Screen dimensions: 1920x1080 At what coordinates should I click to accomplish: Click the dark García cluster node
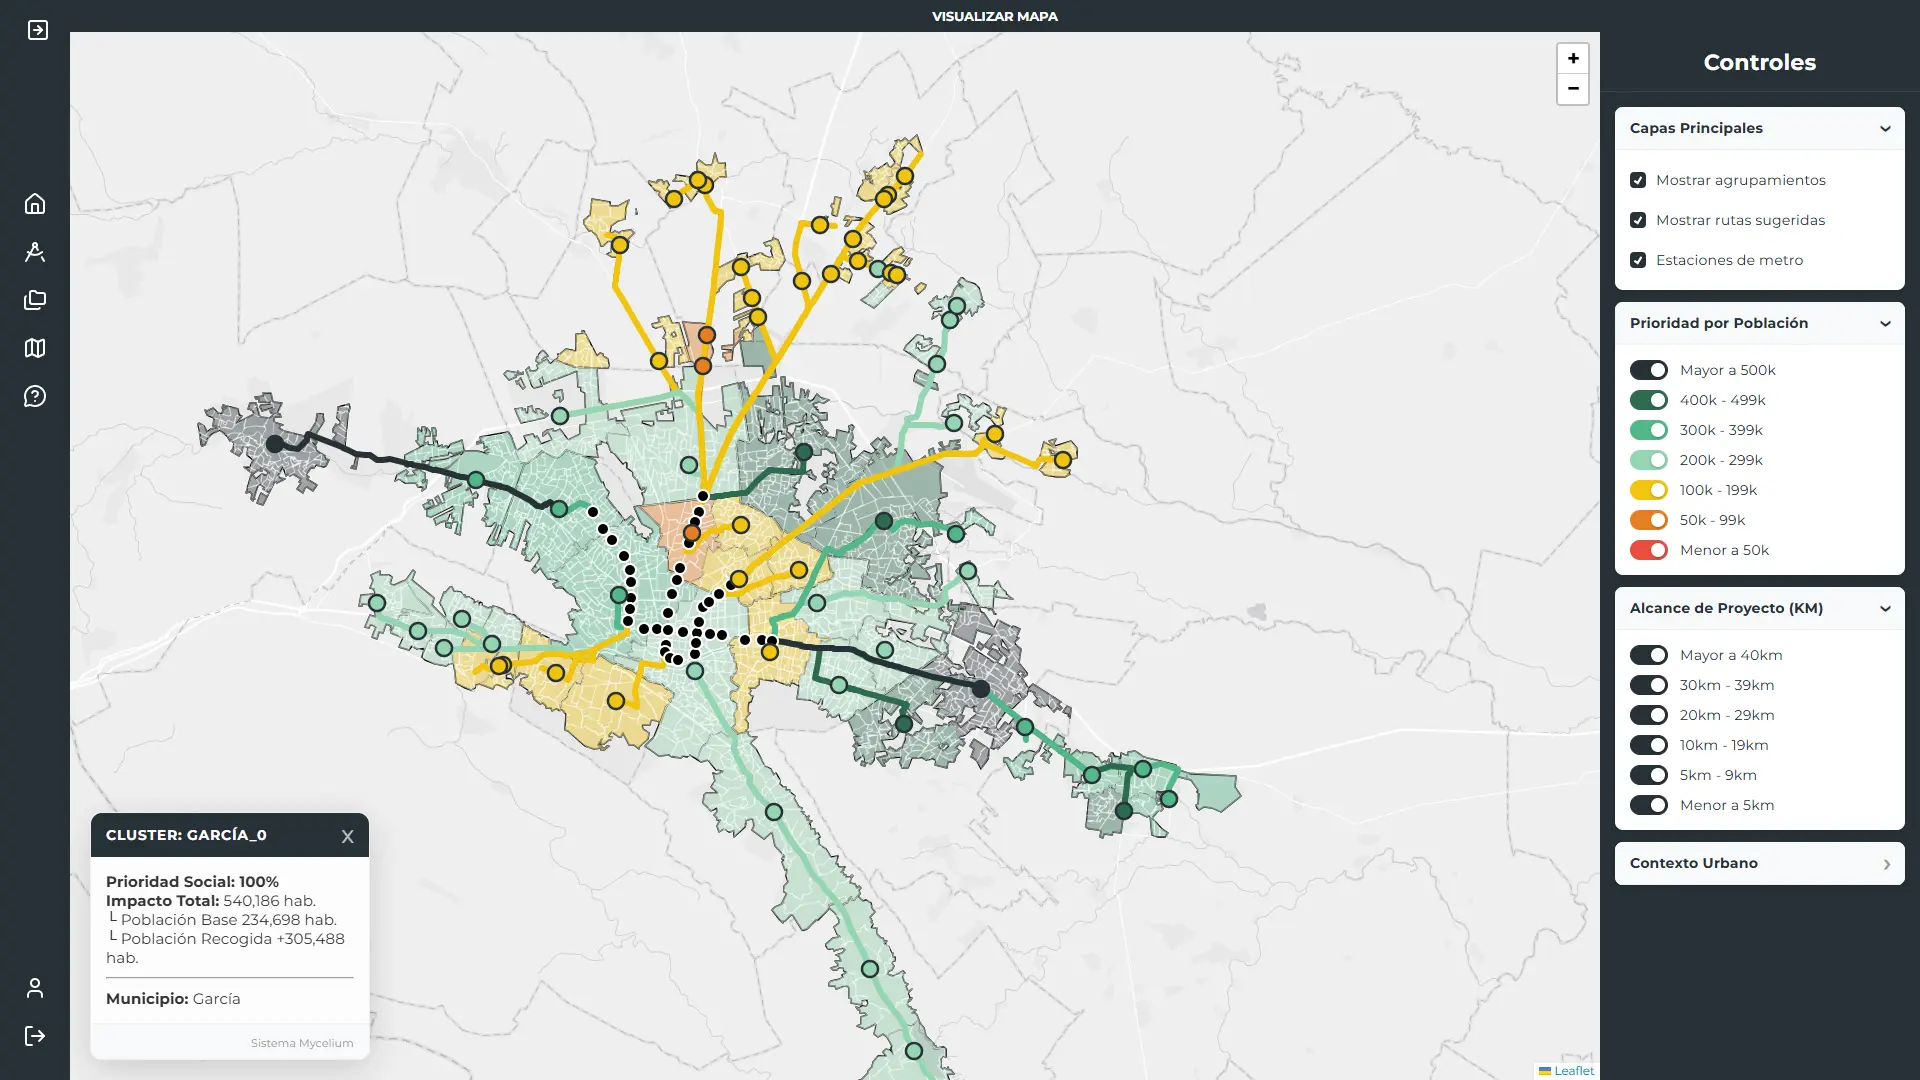[x=275, y=444]
